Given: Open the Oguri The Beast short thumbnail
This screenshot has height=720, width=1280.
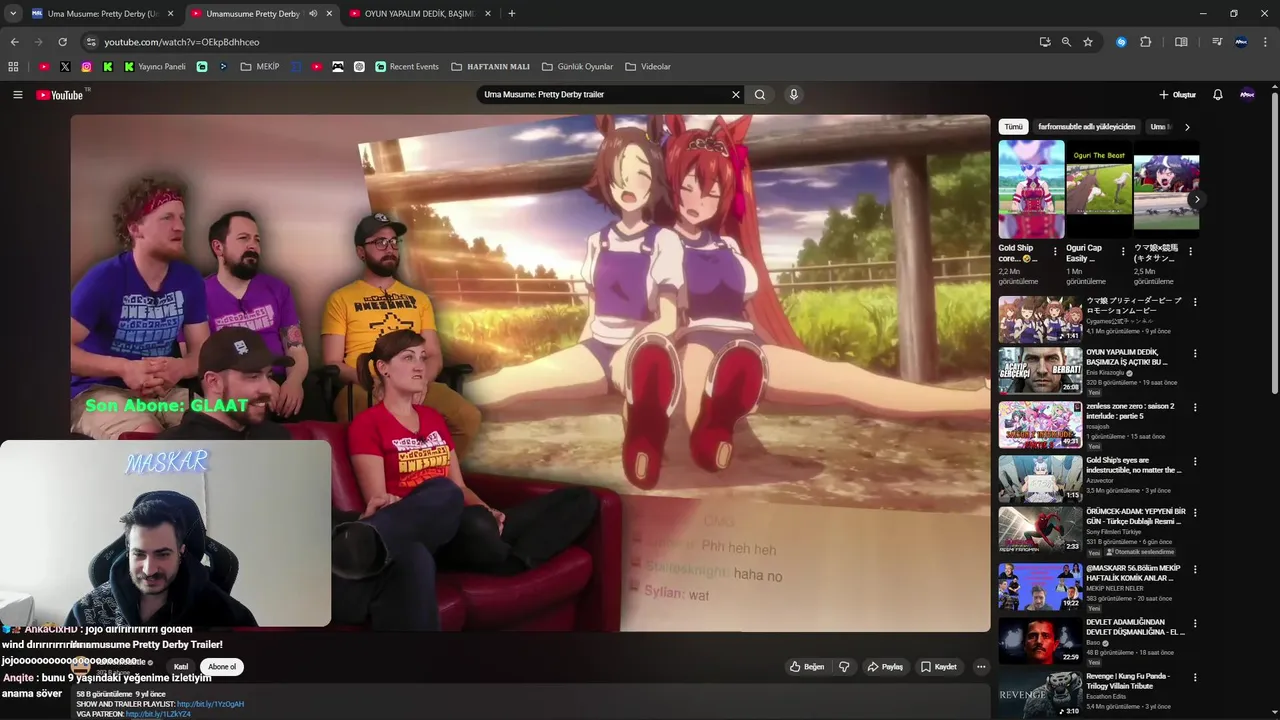Looking at the screenshot, I should pos(1099,189).
